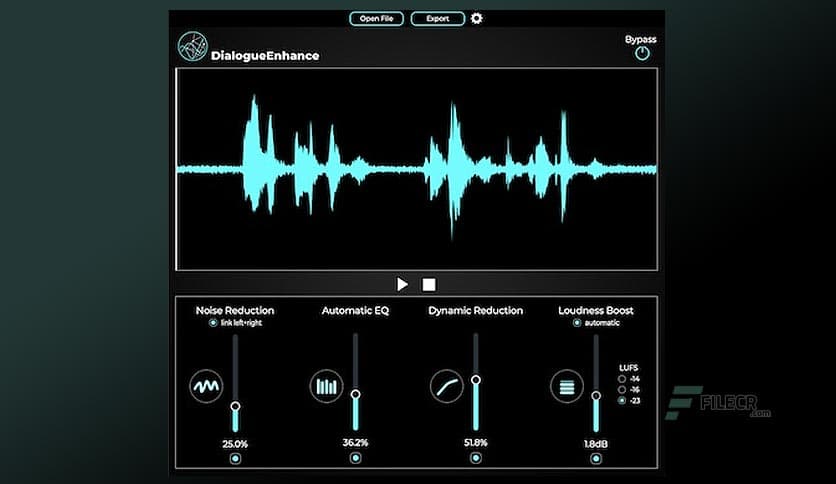Click the Open File button
The height and width of the screenshot is (484, 836).
pos(376,19)
